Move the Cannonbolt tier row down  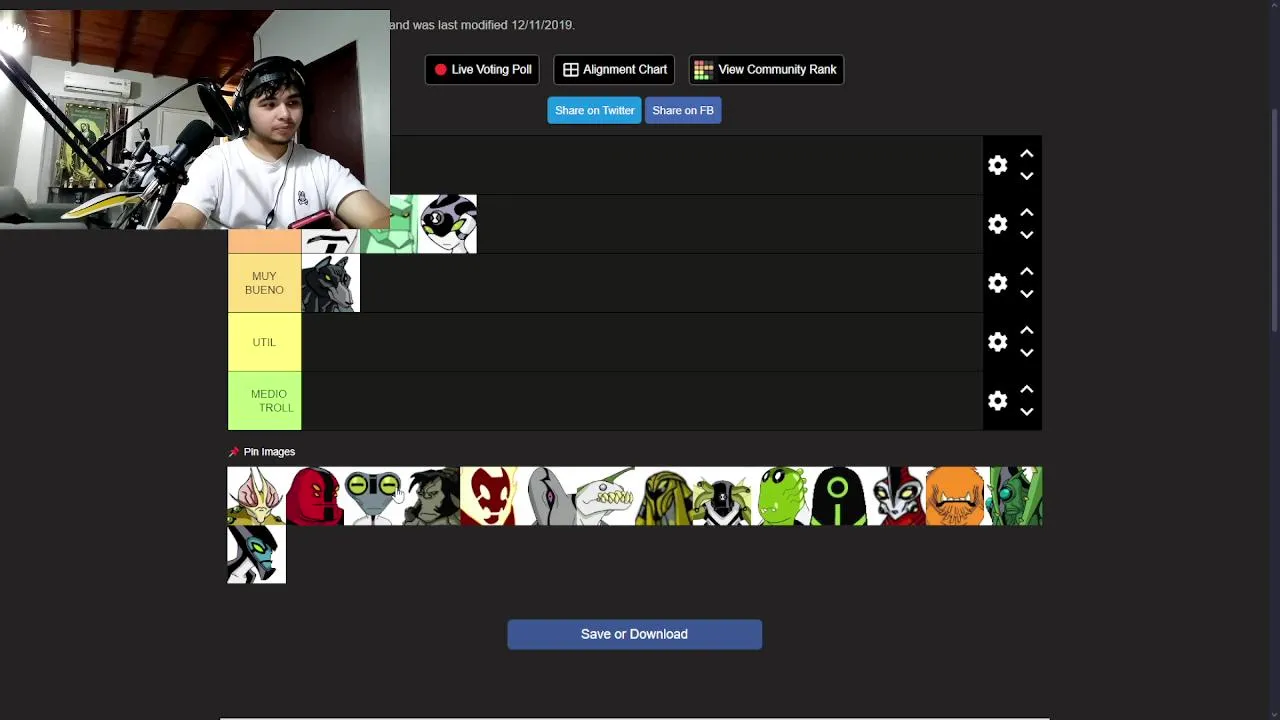(1027, 235)
